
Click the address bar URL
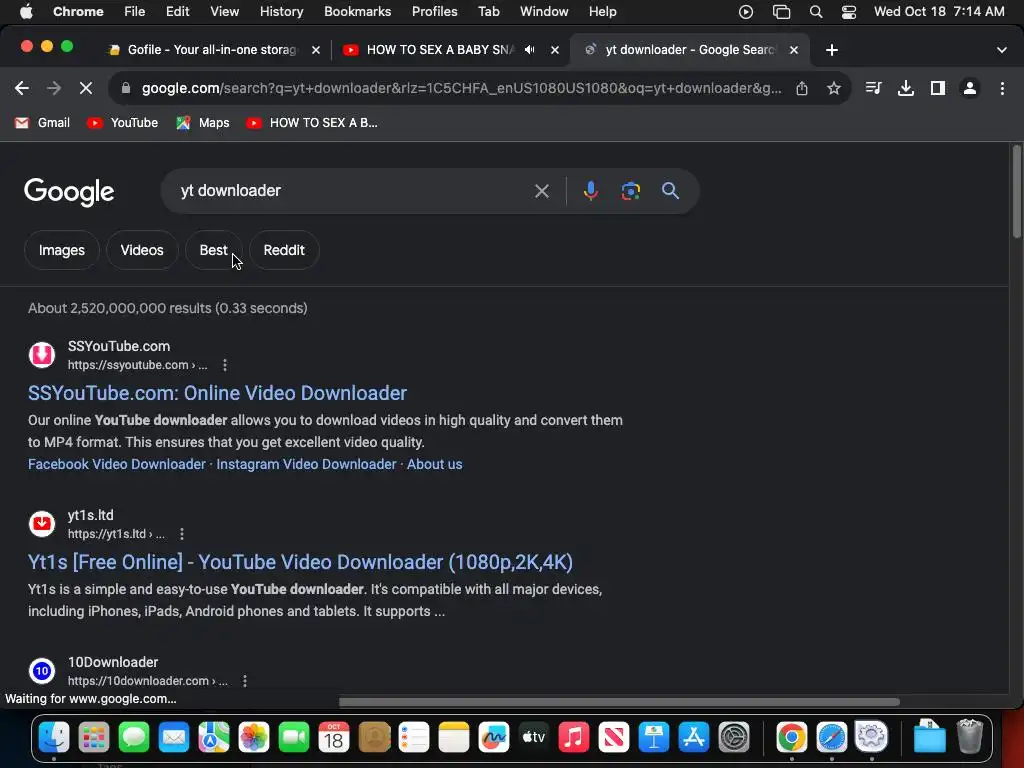(461, 88)
